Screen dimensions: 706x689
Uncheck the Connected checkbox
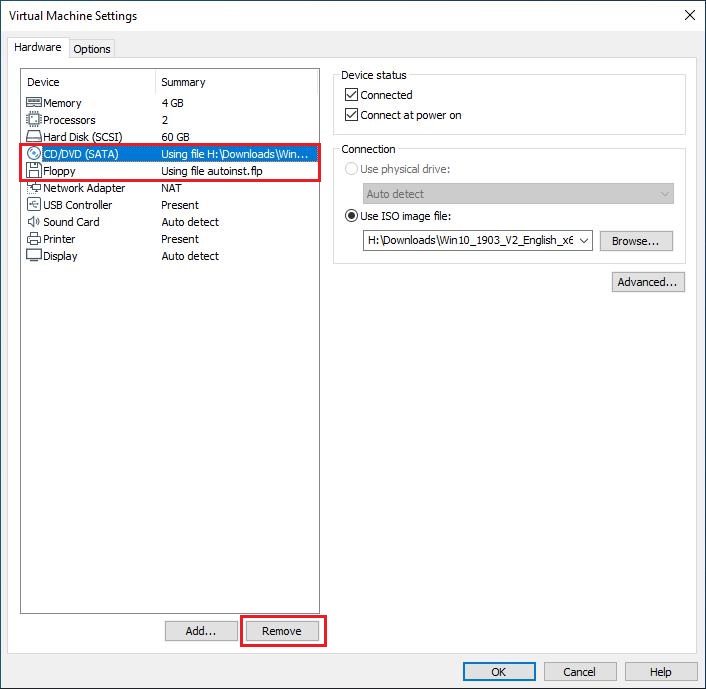351,95
